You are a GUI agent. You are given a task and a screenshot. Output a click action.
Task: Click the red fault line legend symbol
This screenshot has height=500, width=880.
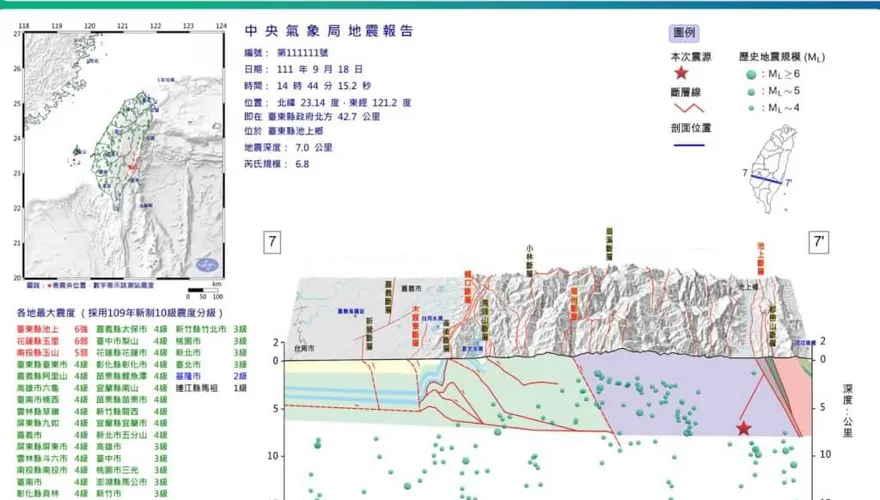(x=689, y=108)
